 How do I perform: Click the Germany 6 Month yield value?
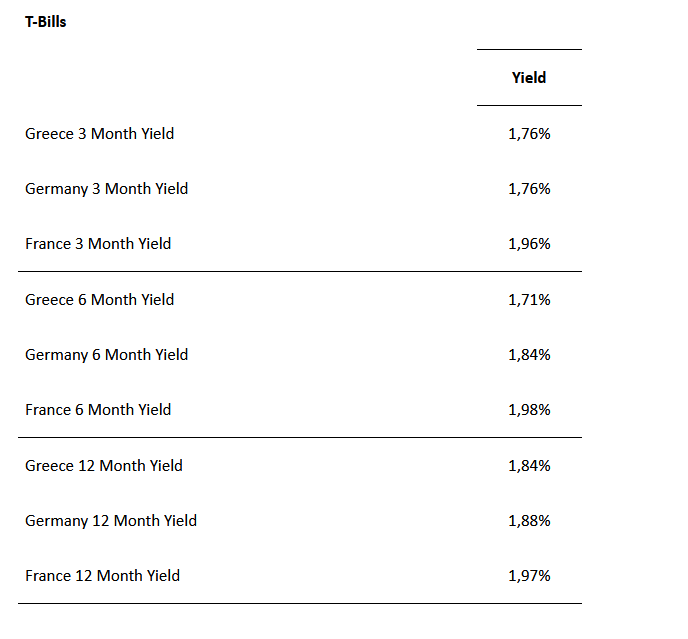[529, 354]
